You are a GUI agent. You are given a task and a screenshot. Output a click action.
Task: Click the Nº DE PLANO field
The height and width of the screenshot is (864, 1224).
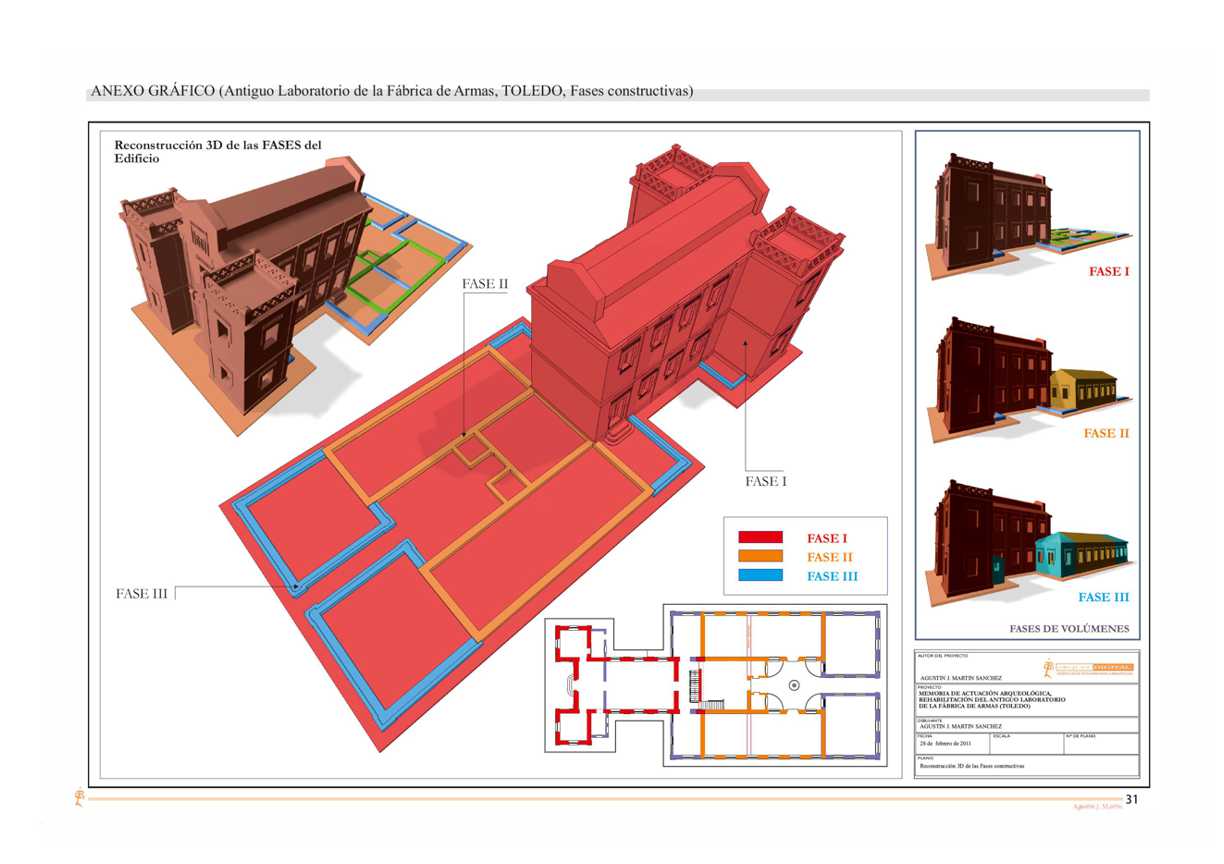1101,743
